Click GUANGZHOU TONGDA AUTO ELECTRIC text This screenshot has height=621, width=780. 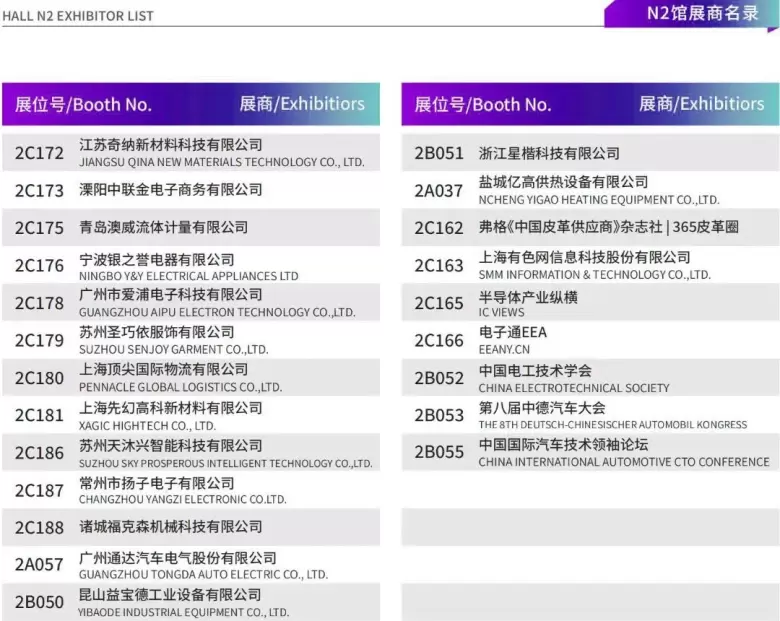tap(203, 575)
